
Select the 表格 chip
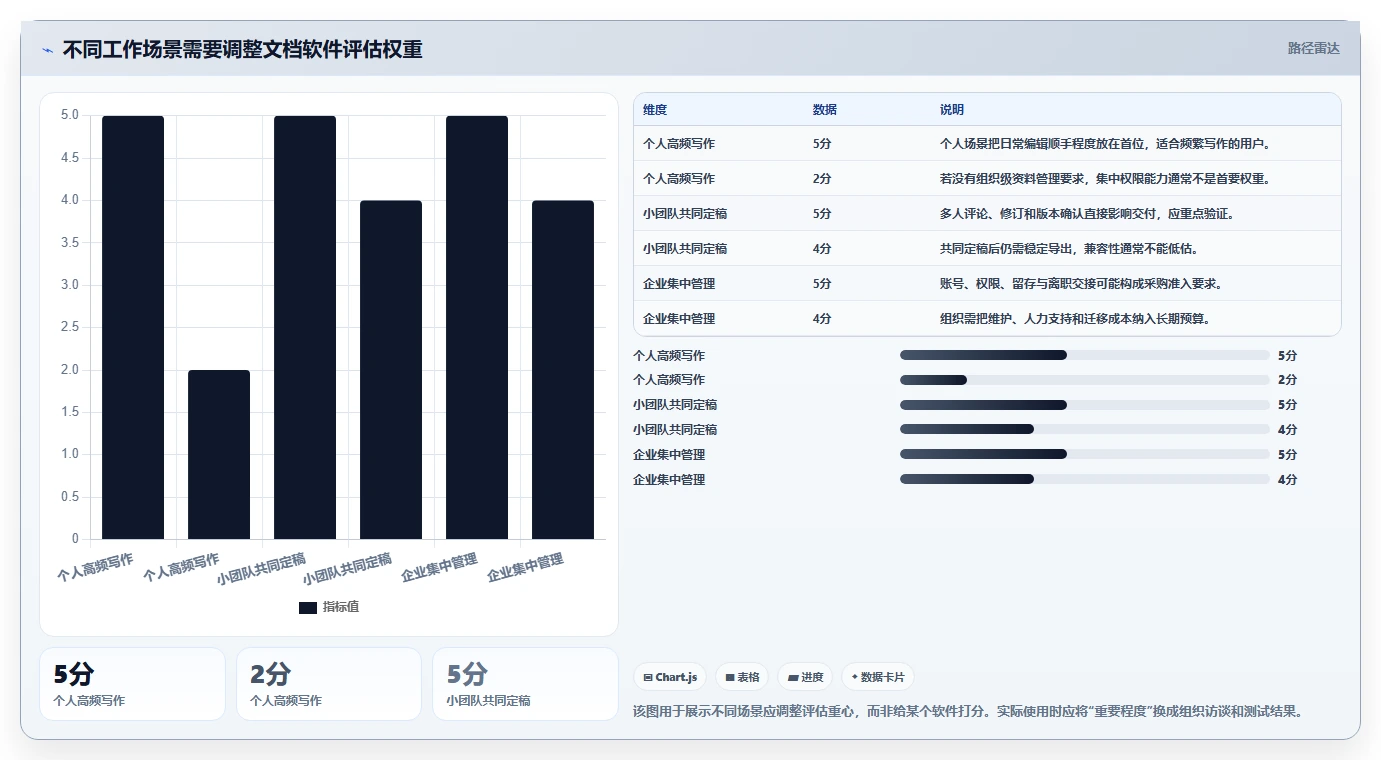742,677
